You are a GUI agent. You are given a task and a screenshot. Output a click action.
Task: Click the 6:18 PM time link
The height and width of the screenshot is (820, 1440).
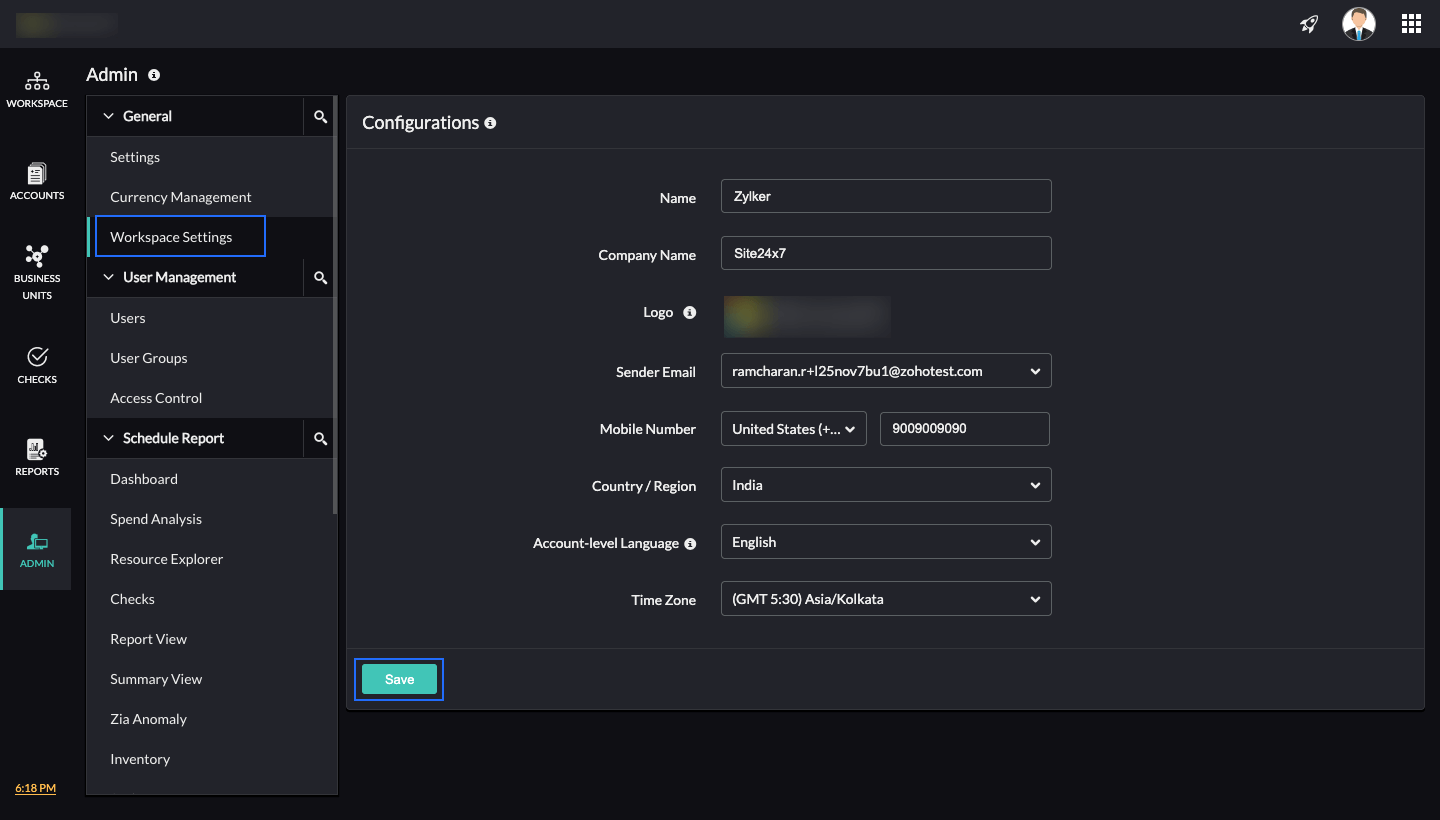[35, 788]
